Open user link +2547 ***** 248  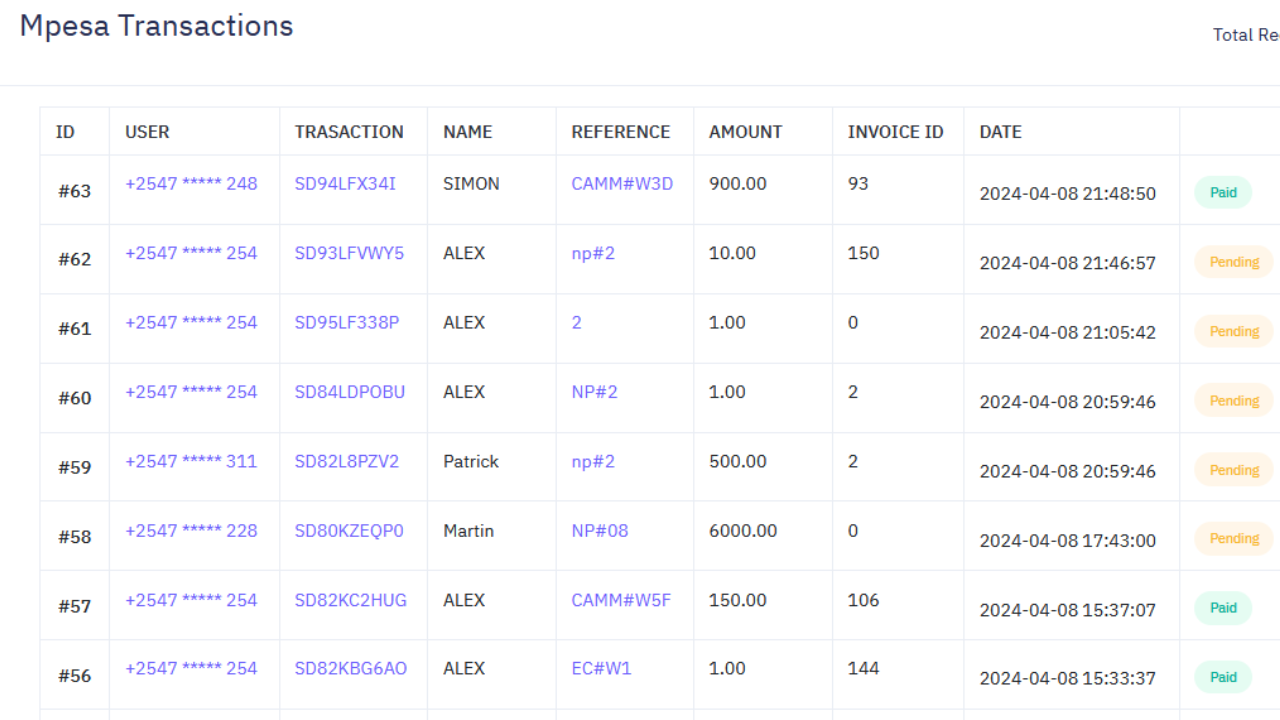191,184
